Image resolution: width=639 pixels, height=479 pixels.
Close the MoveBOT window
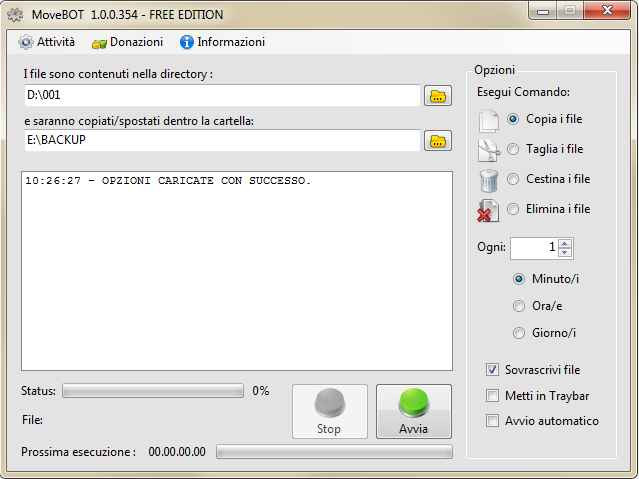pos(607,11)
